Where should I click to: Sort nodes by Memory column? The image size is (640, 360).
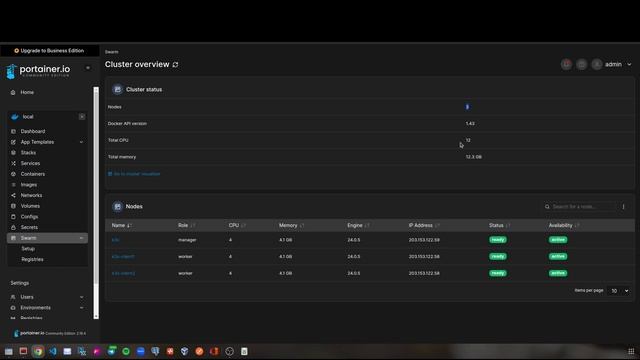tap(291, 225)
